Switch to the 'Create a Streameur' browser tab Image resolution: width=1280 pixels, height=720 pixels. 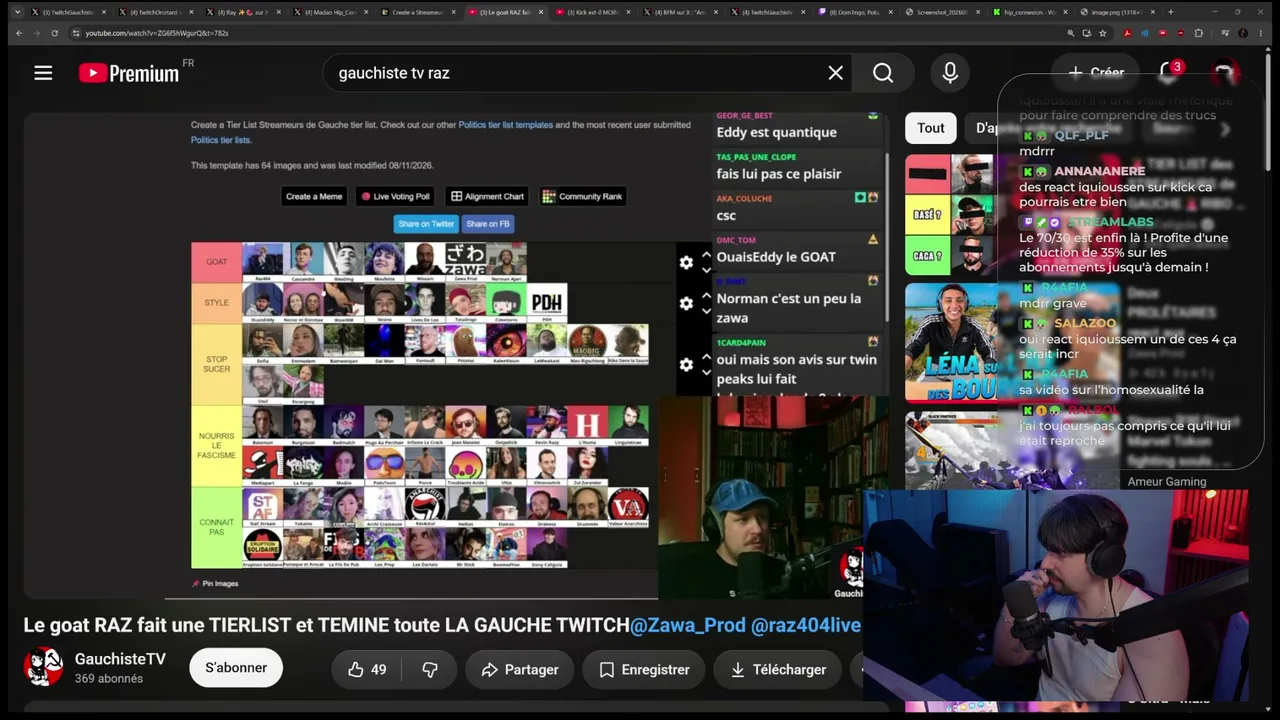click(419, 12)
